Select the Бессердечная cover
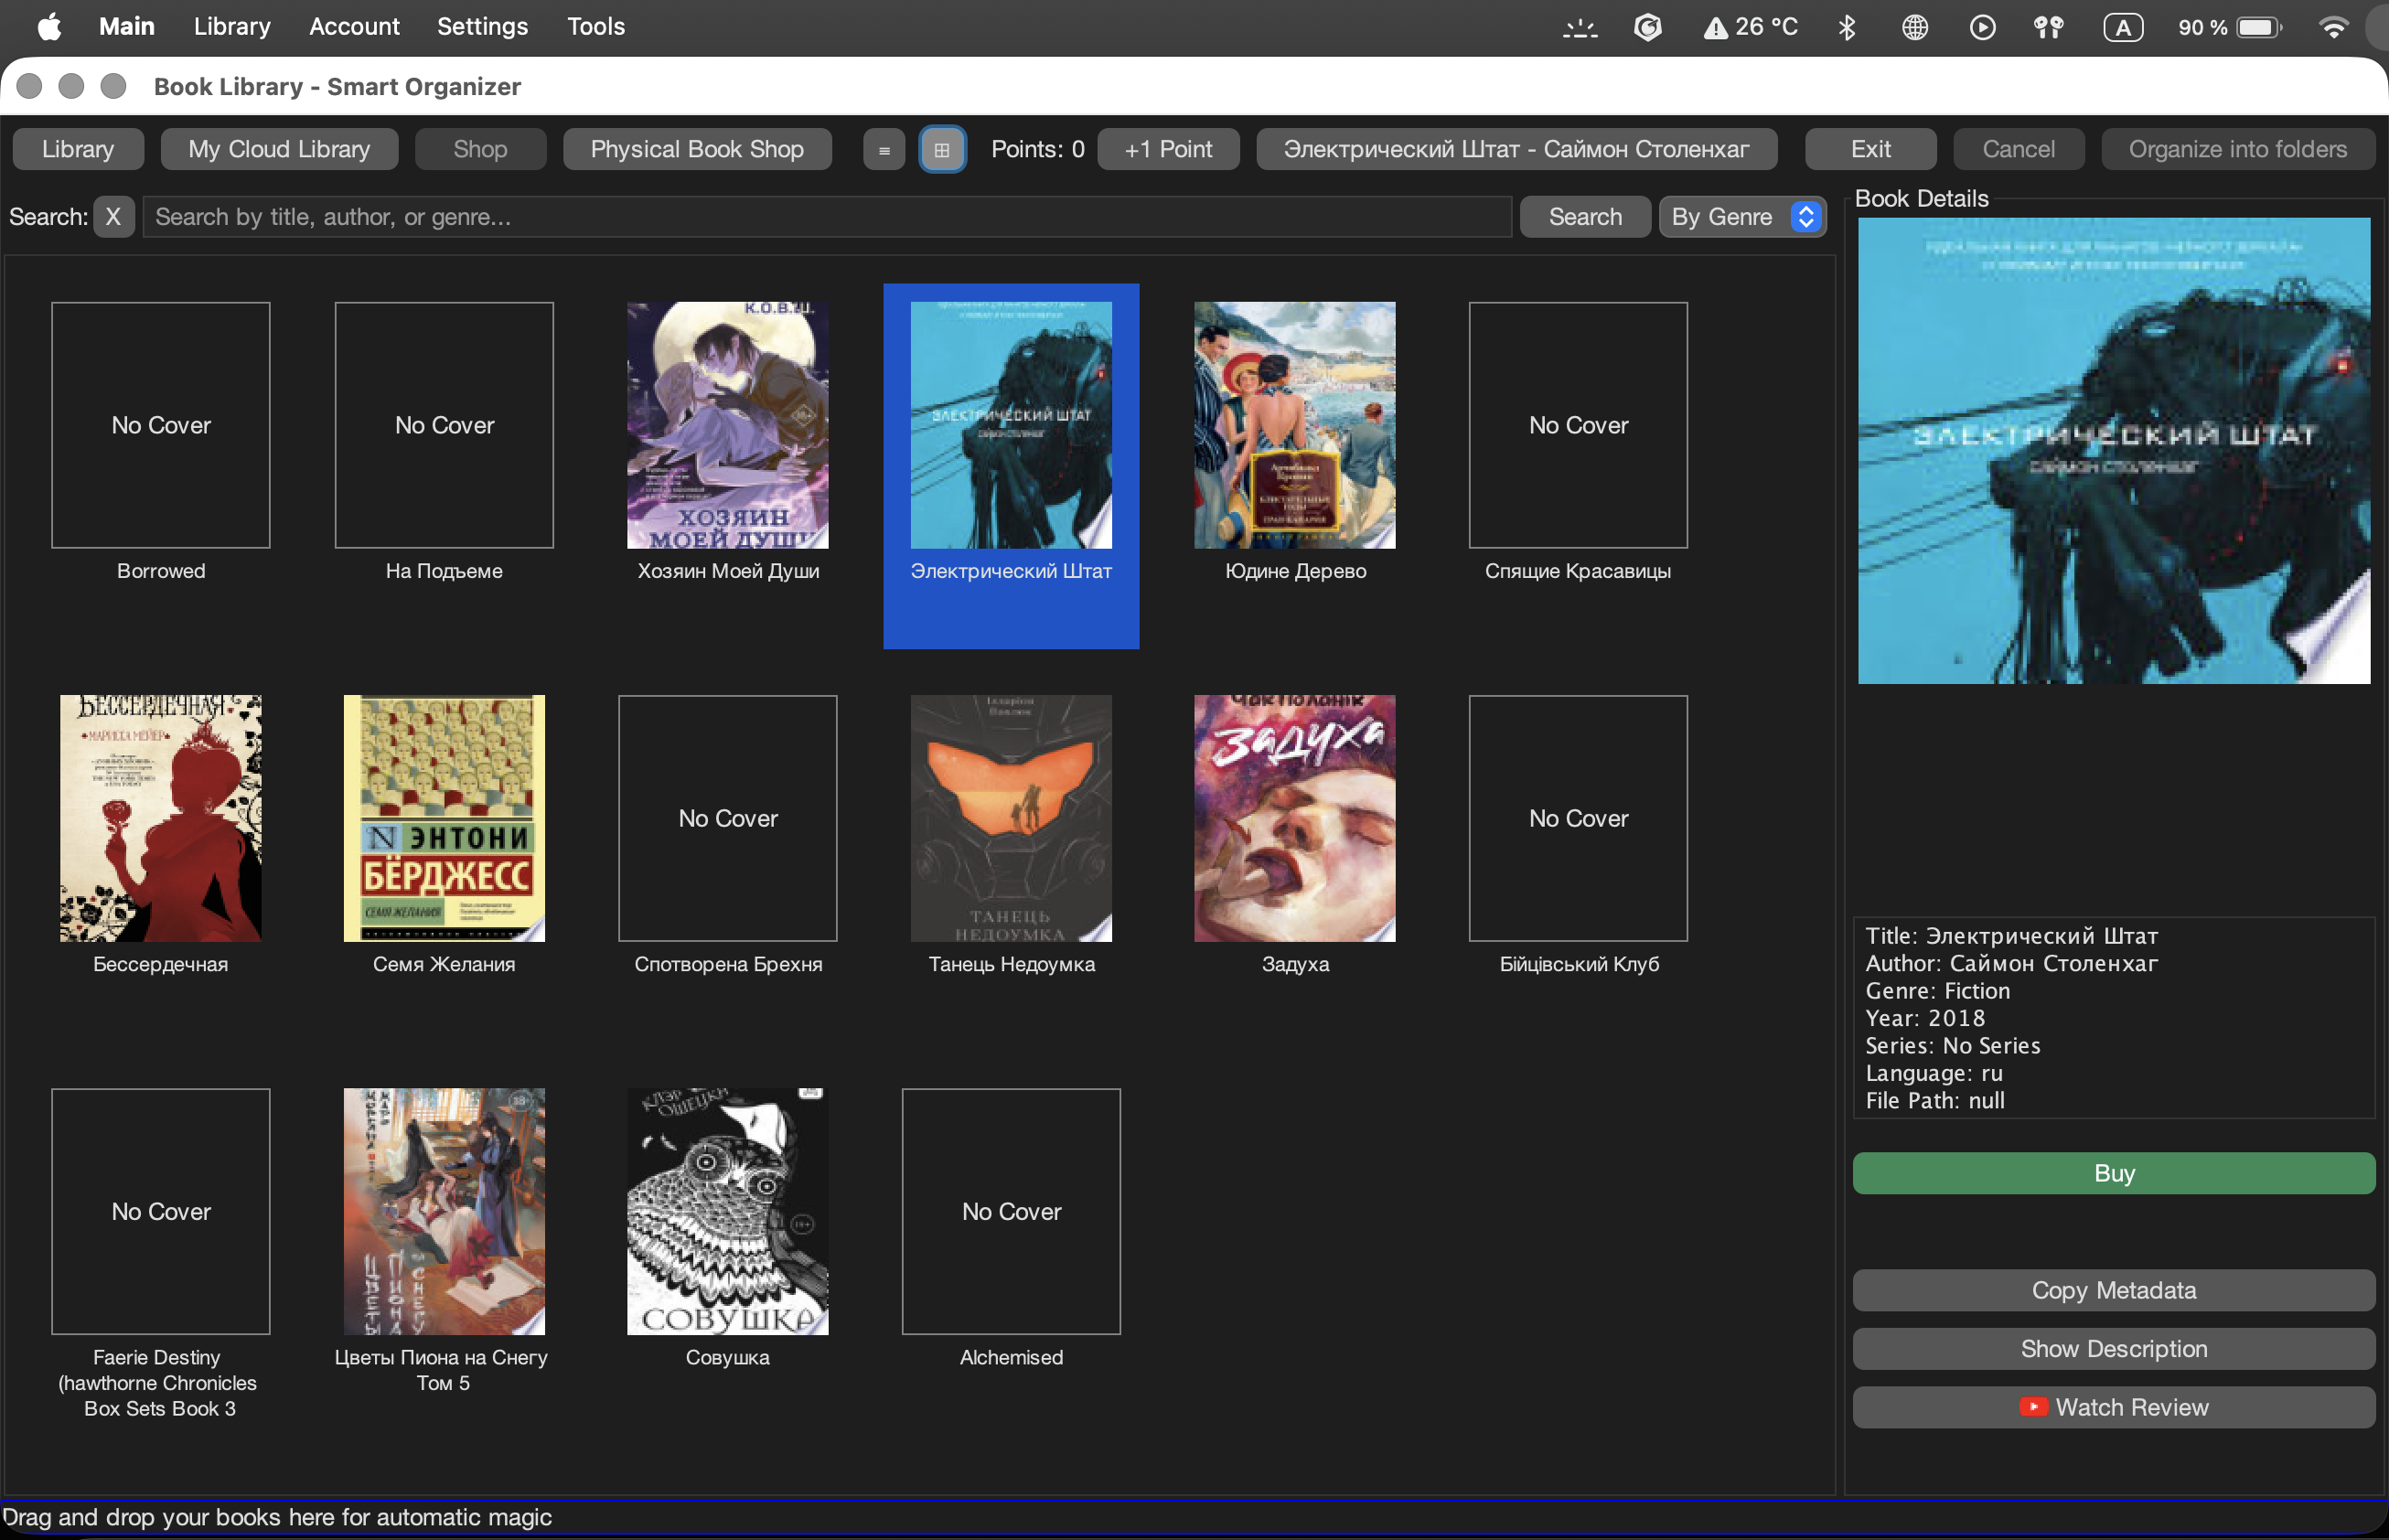This screenshot has height=1540, width=2389. tap(161, 818)
